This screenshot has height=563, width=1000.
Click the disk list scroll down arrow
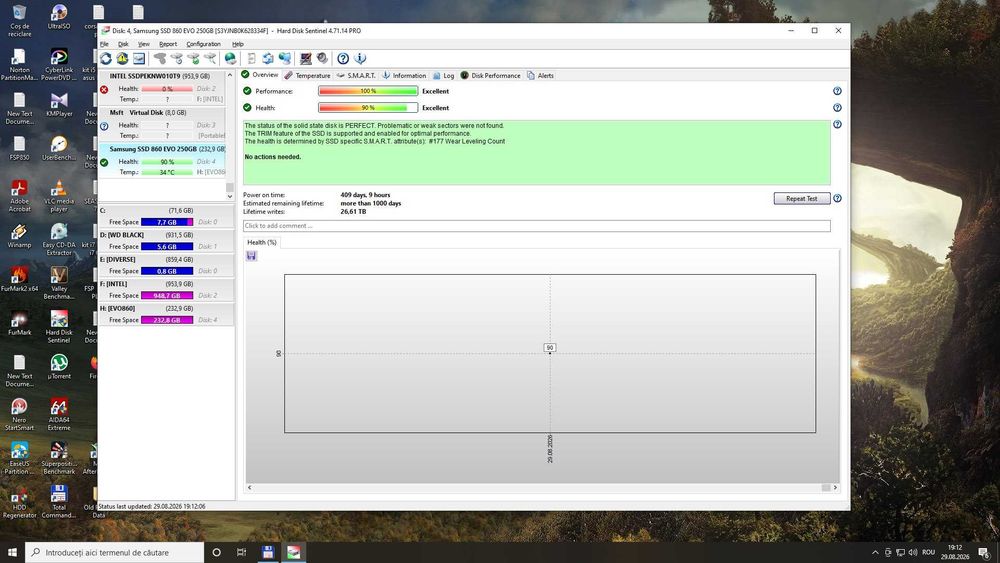230,196
